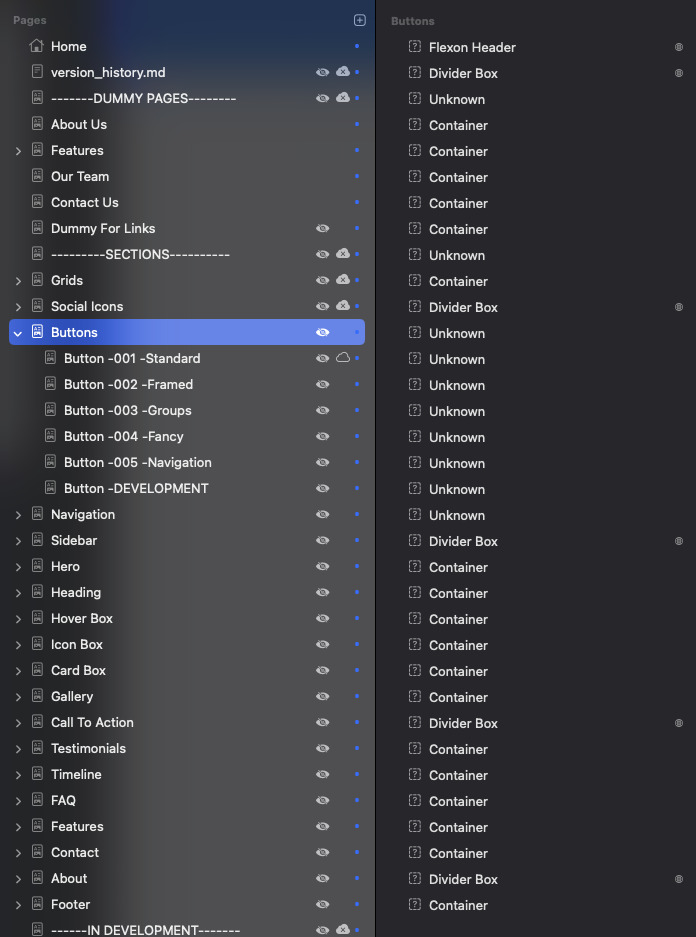Expand the Testimonials page group
This screenshot has width=696, height=937.
tap(18, 749)
